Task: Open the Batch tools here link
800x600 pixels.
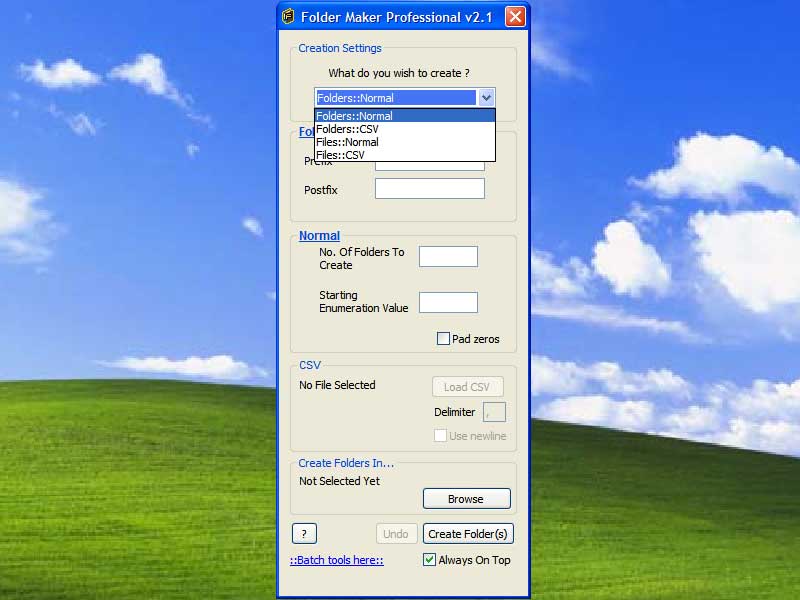Action: tap(337, 561)
